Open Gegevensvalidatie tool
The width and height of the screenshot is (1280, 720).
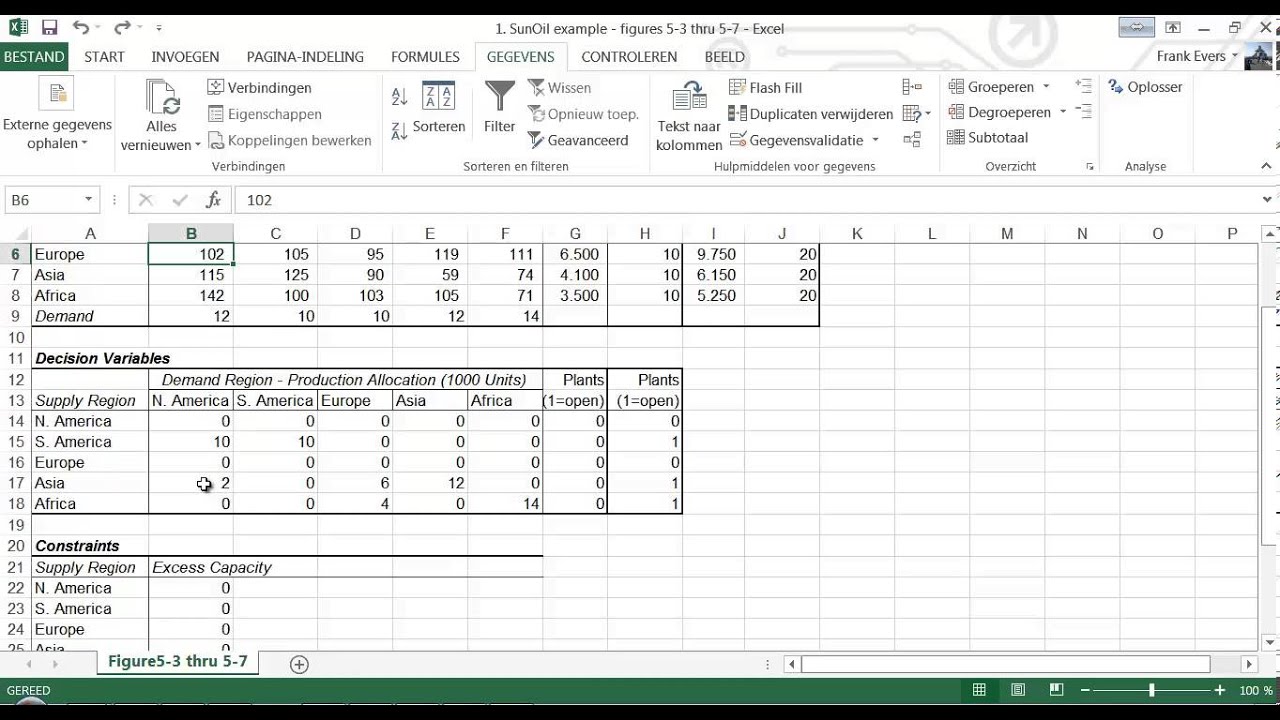pyautogui.click(x=796, y=140)
